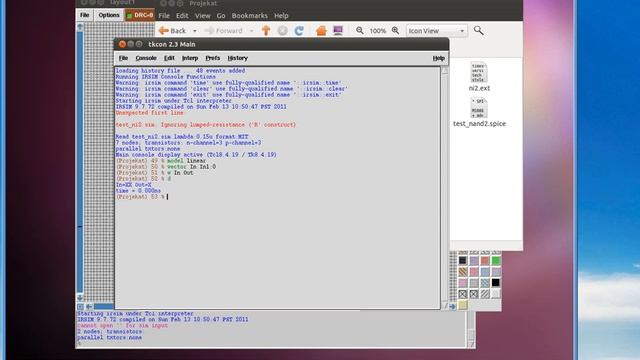Go up to parent folder
This screenshot has width=640, height=360.
point(266,31)
